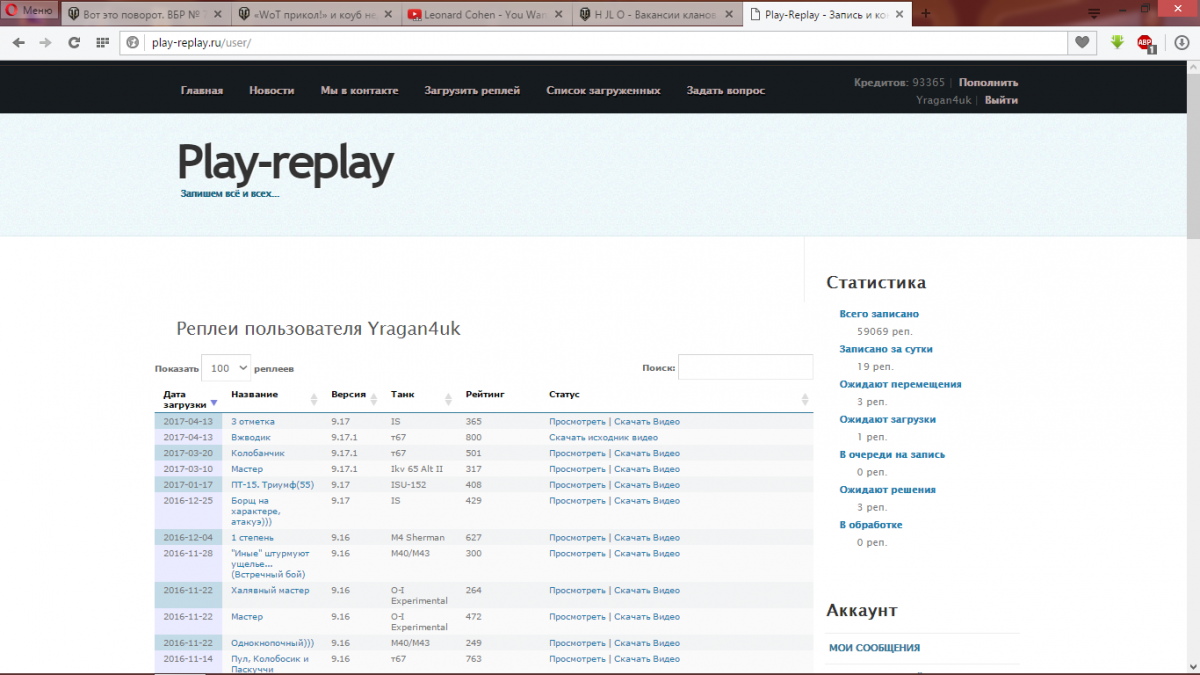Sort table by Танк column arrows
1200x675 pixels.
[x=451, y=399]
